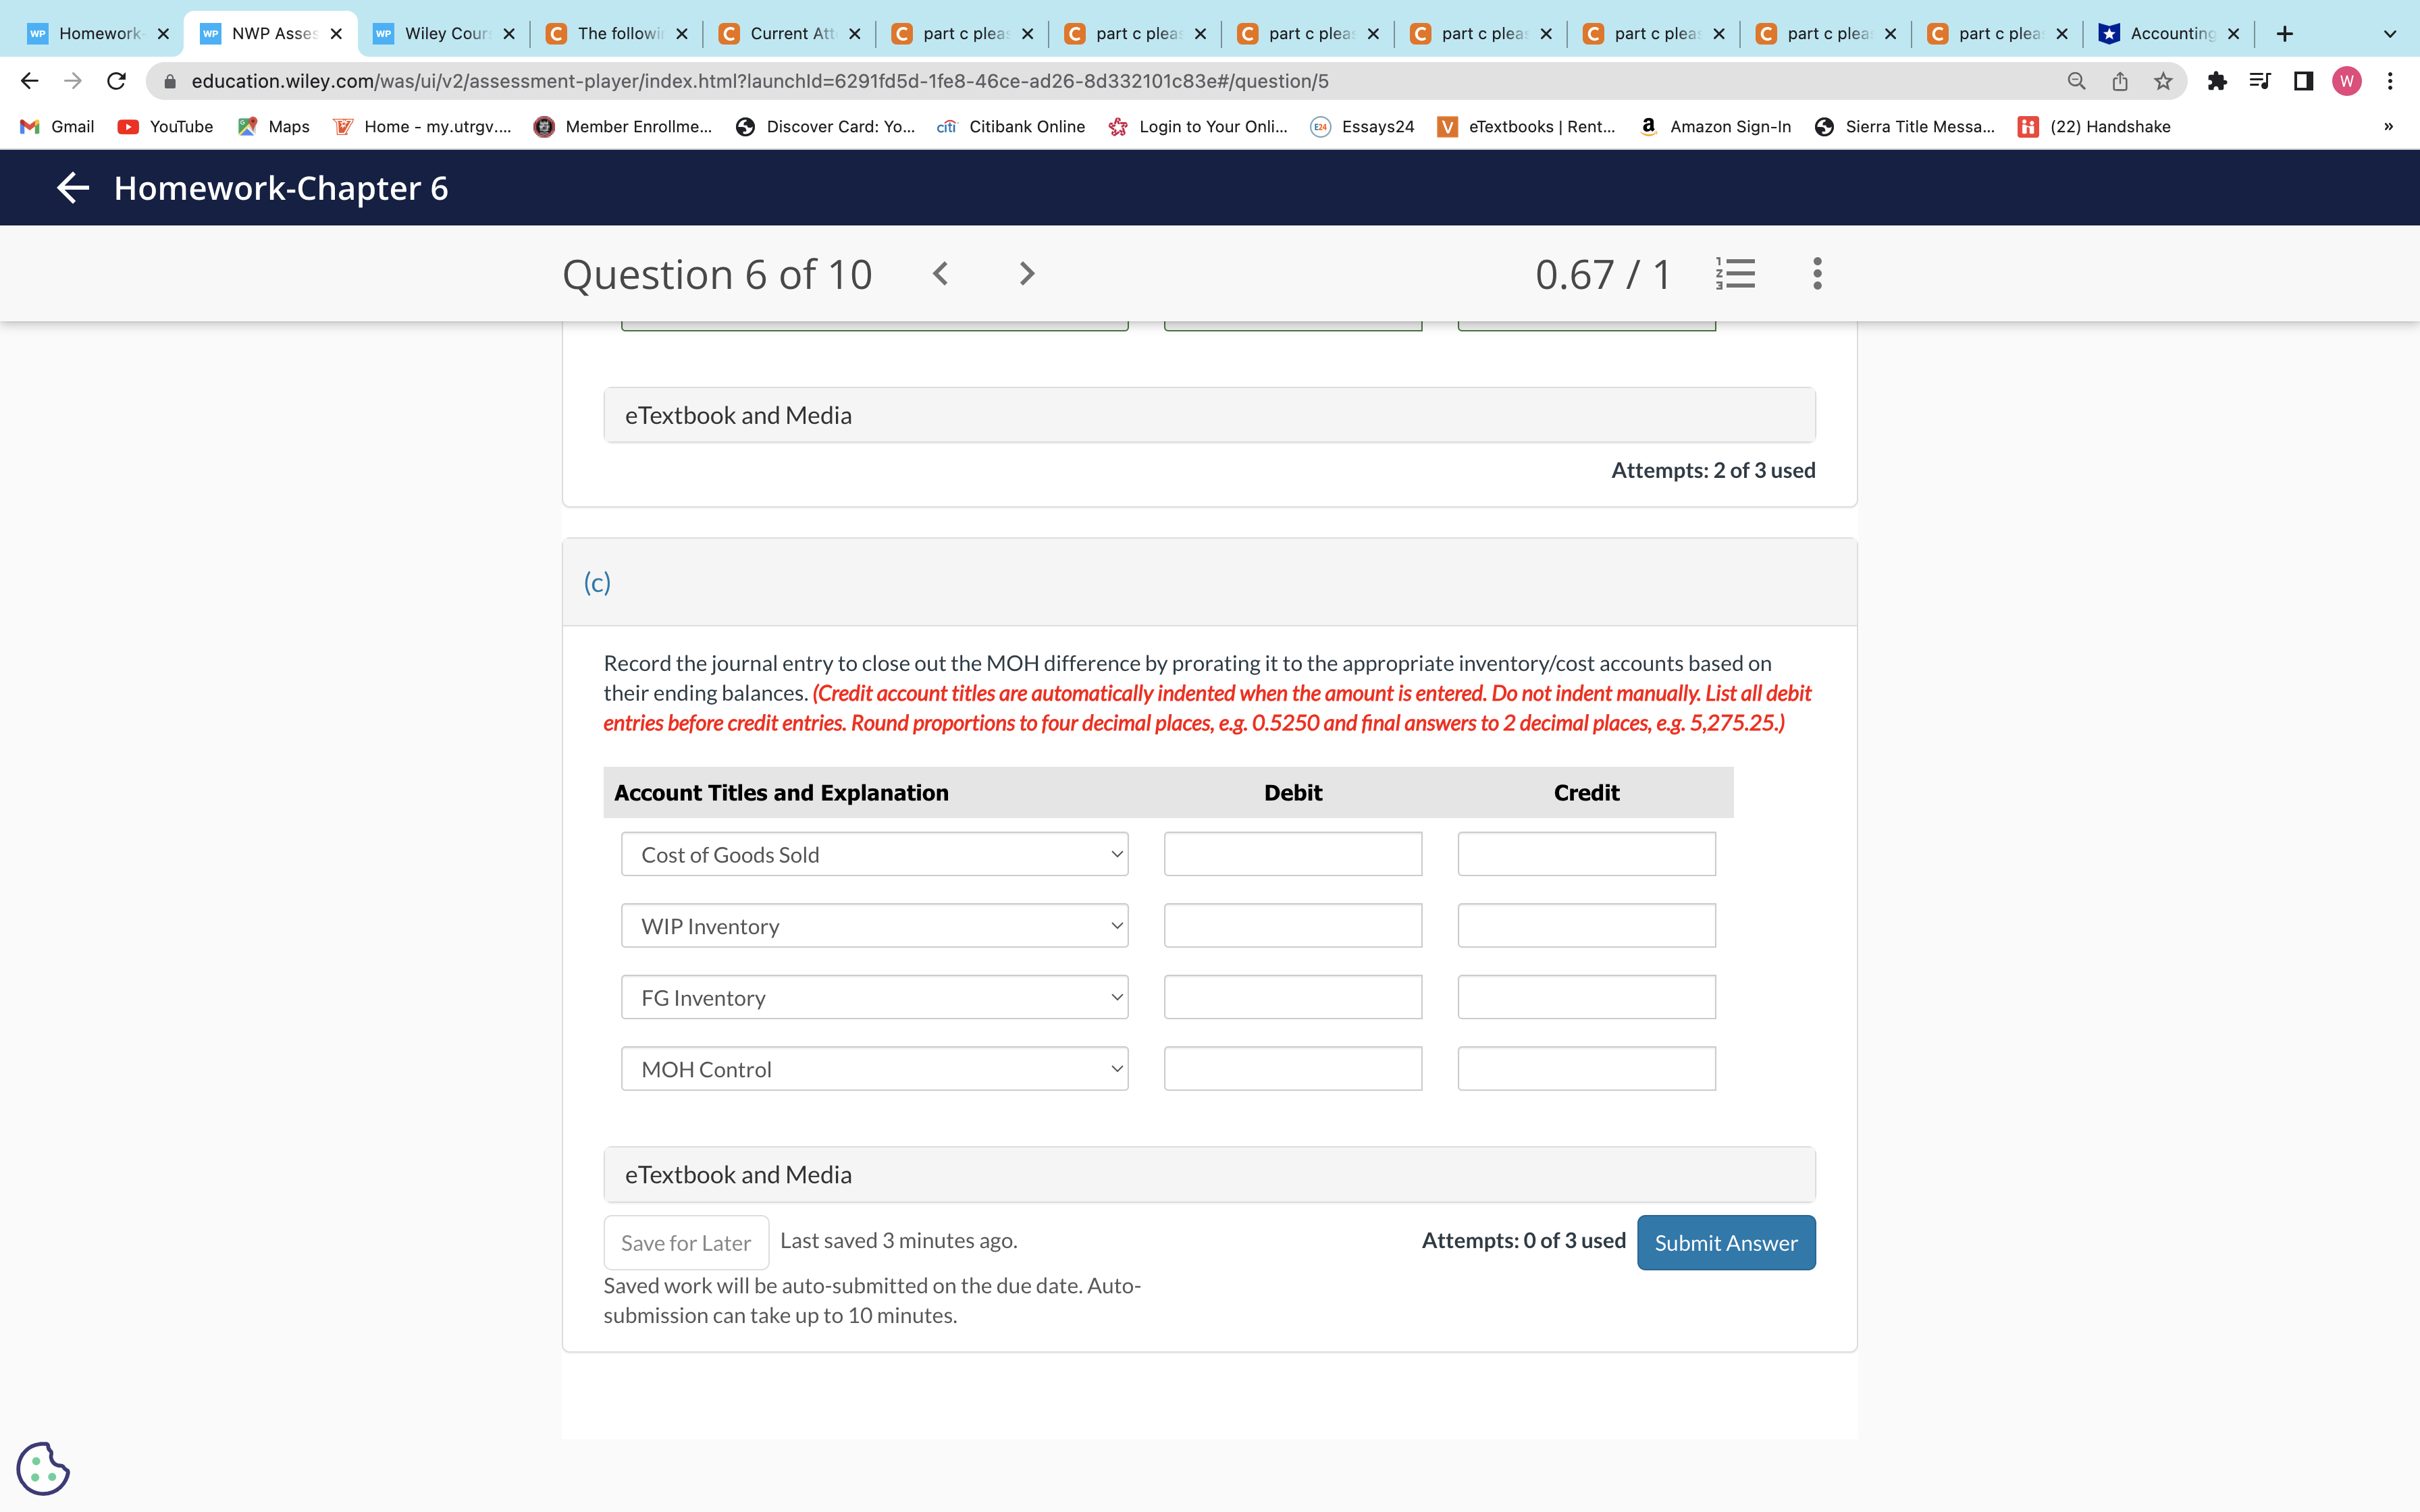Expand the WIP Inventory account dropdown
Screen dimensions: 2420x1512
(x=874, y=926)
